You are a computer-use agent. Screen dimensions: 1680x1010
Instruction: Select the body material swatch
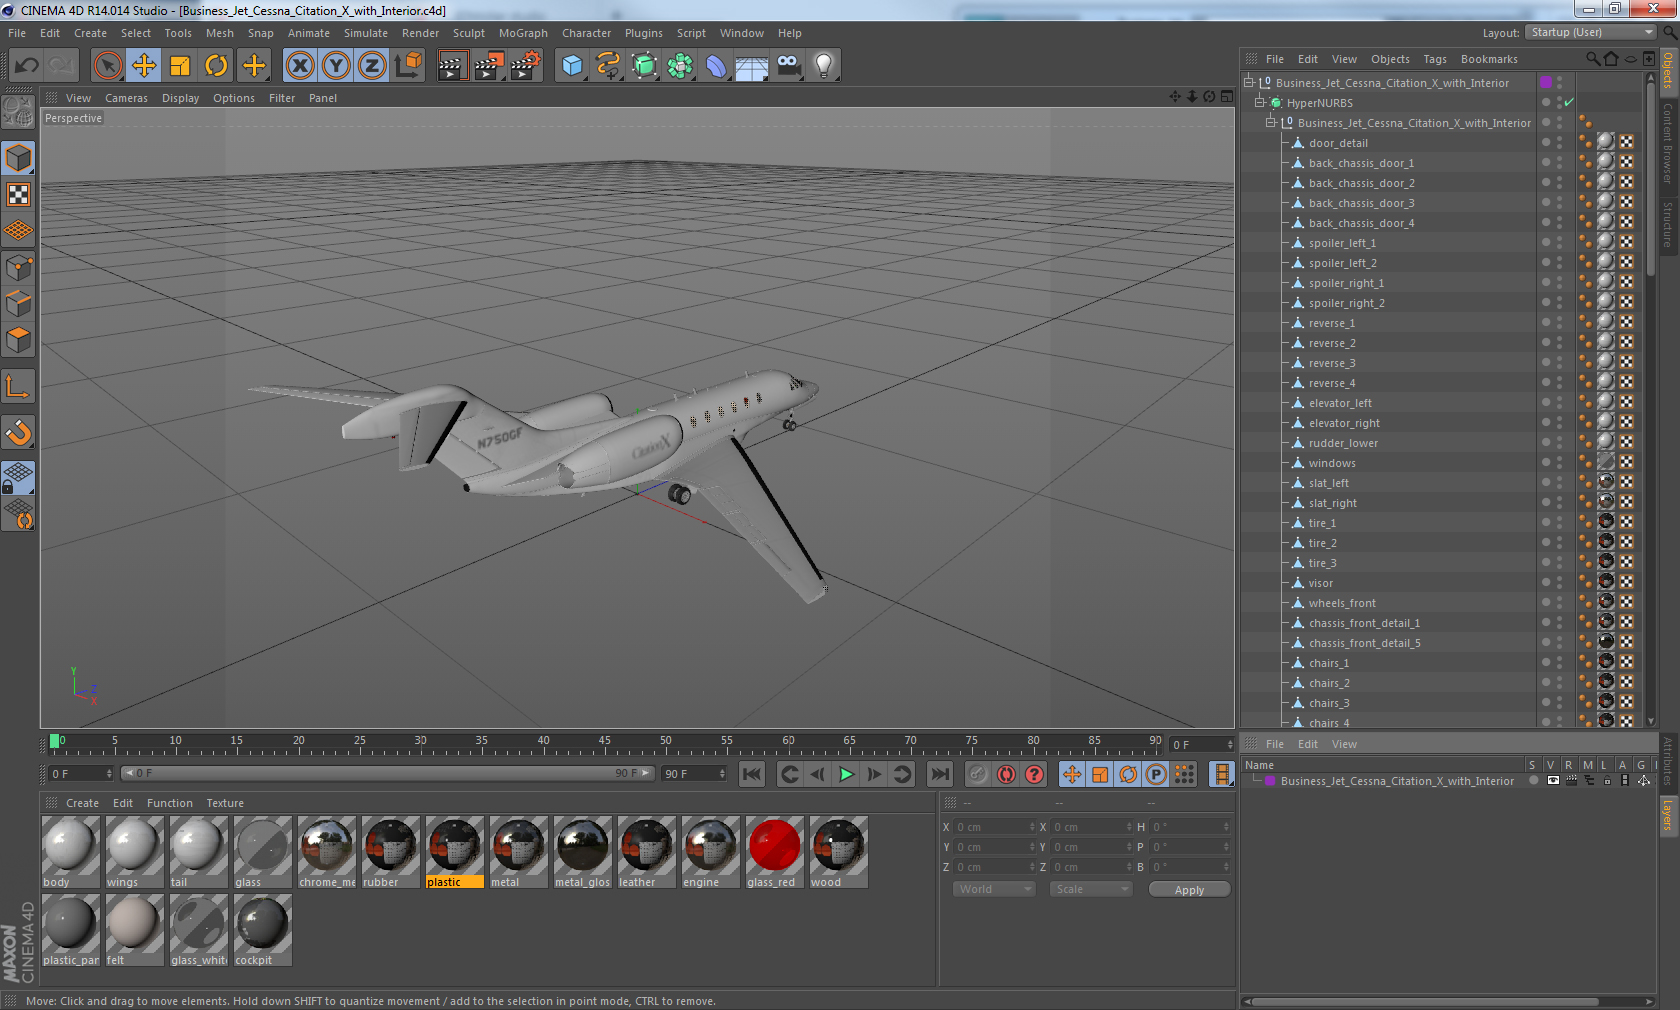[x=71, y=852]
